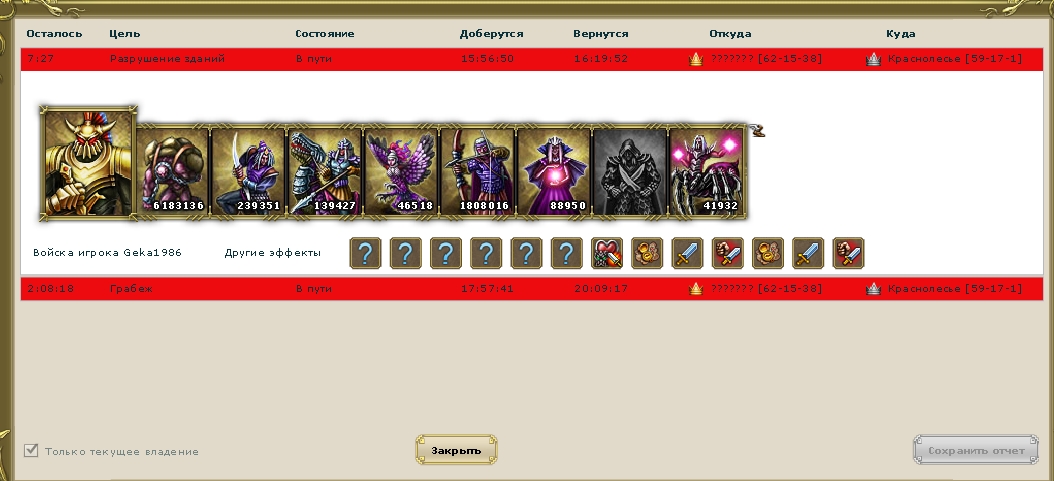This screenshot has width=1054, height=481.
Task: Click the first unknown question-mark effect icon
Action: [x=365, y=253]
